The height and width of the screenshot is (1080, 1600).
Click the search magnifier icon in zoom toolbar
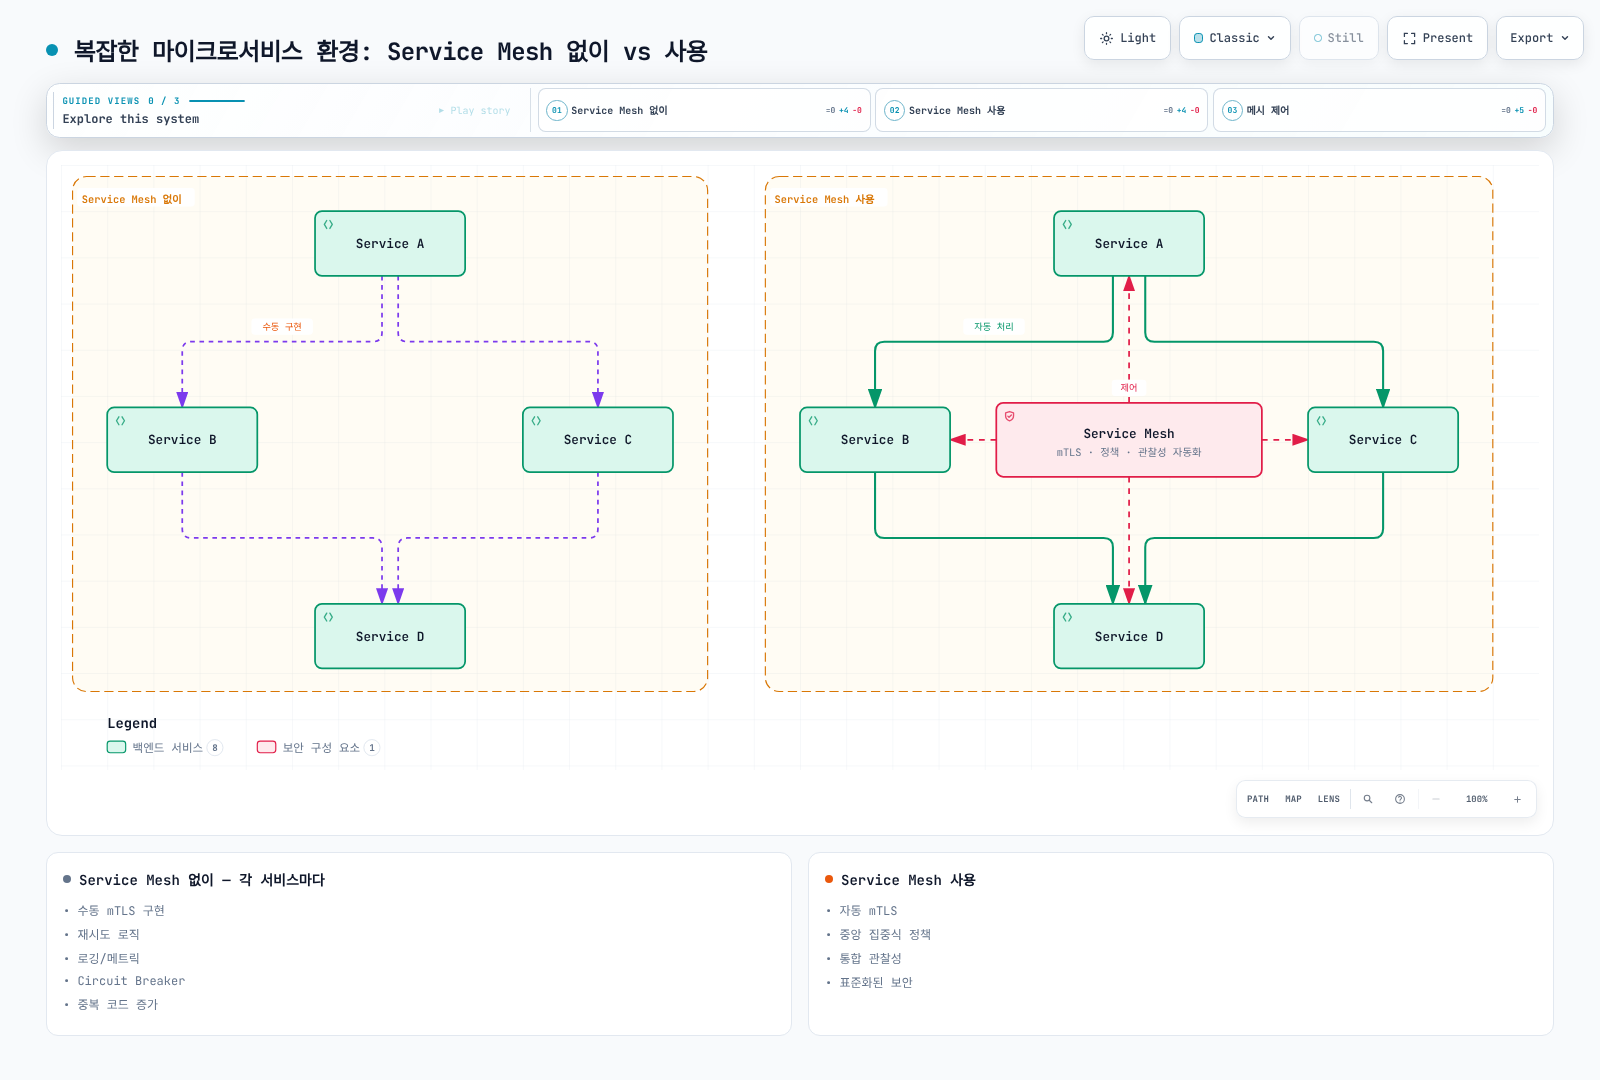(x=1368, y=799)
